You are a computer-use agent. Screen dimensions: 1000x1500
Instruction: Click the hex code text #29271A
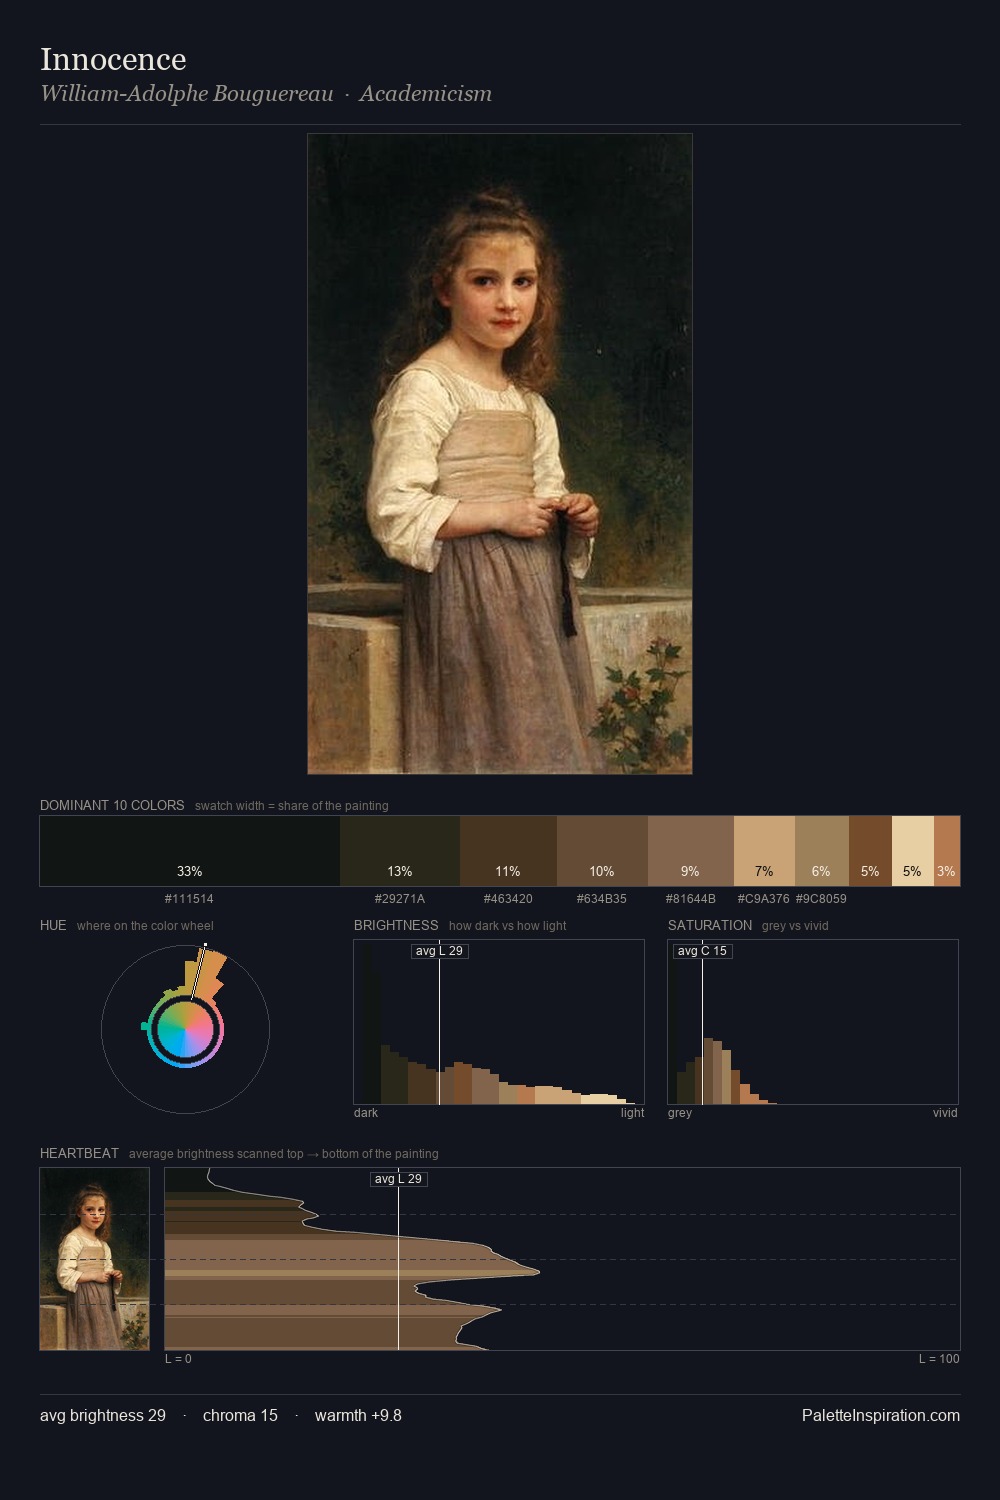400,899
